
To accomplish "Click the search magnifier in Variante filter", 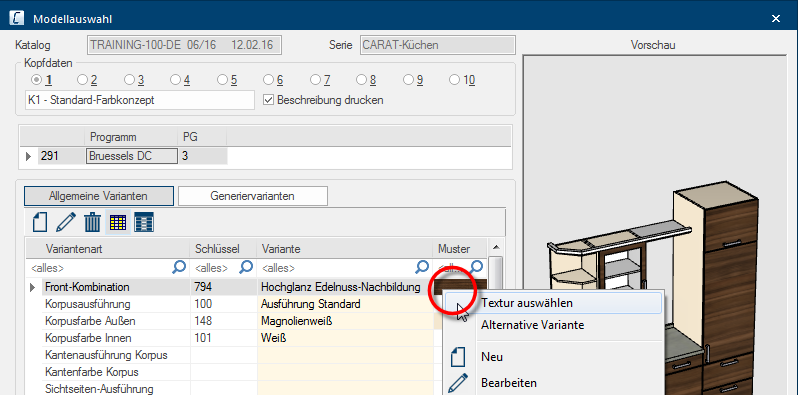I will pyautogui.click(x=422, y=267).
